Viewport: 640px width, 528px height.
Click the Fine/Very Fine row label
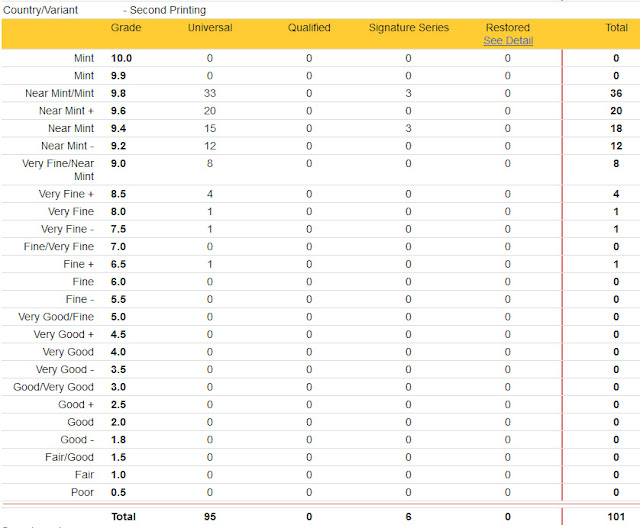(x=59, y=247)
